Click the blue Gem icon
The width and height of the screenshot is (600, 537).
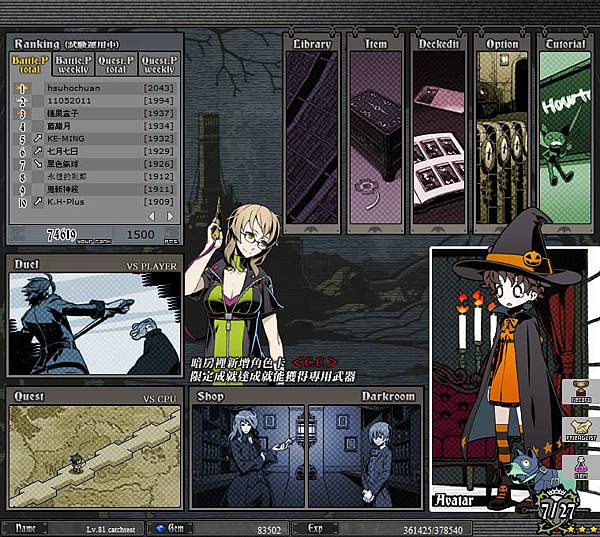click(x=161, y=528)
